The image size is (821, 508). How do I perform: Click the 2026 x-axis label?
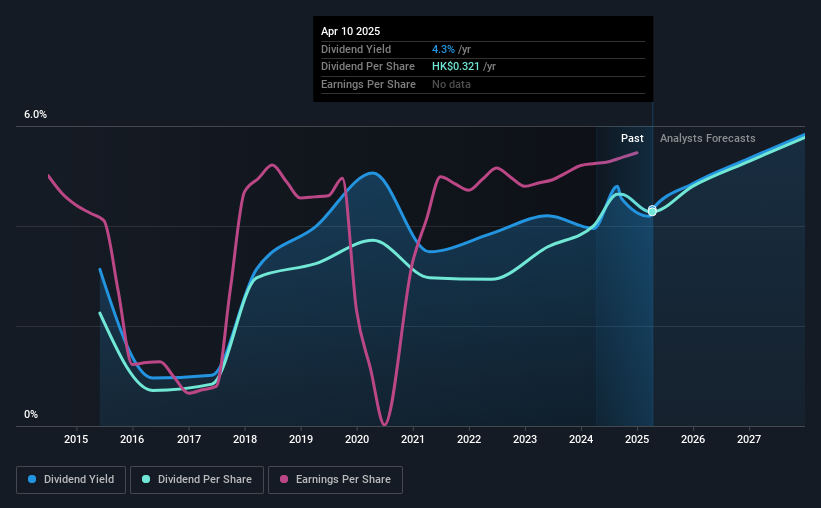693,439
